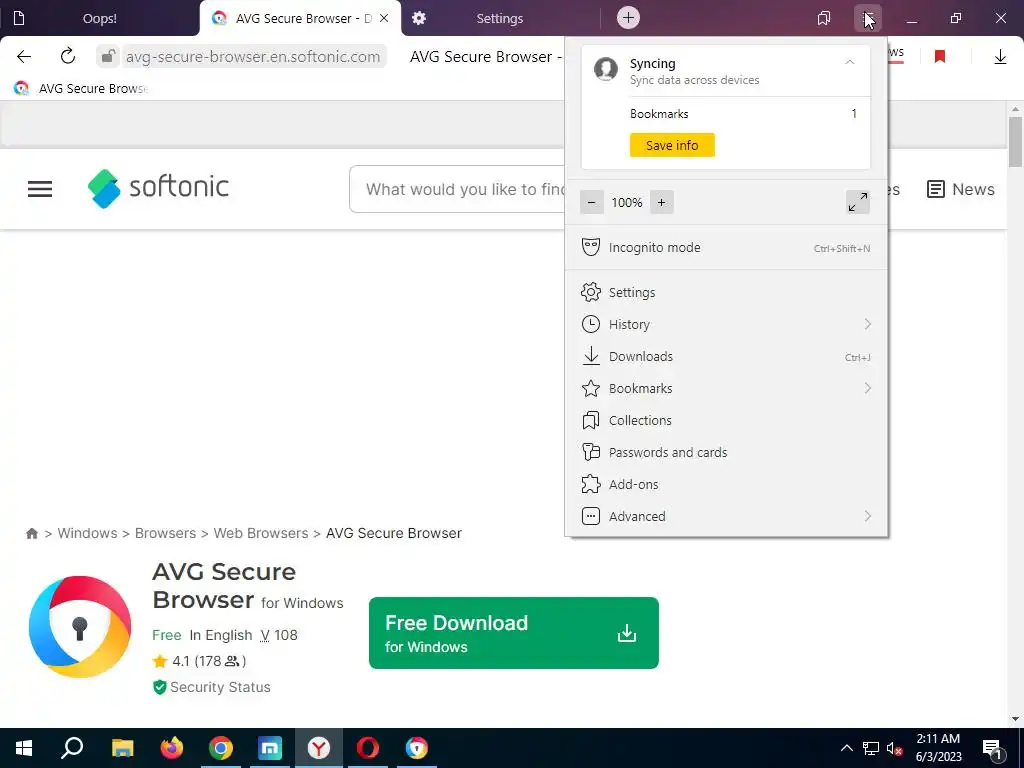
Task: Open the Softonic hamburger menu
Action: pyautogui.click(x=40, y=189)
